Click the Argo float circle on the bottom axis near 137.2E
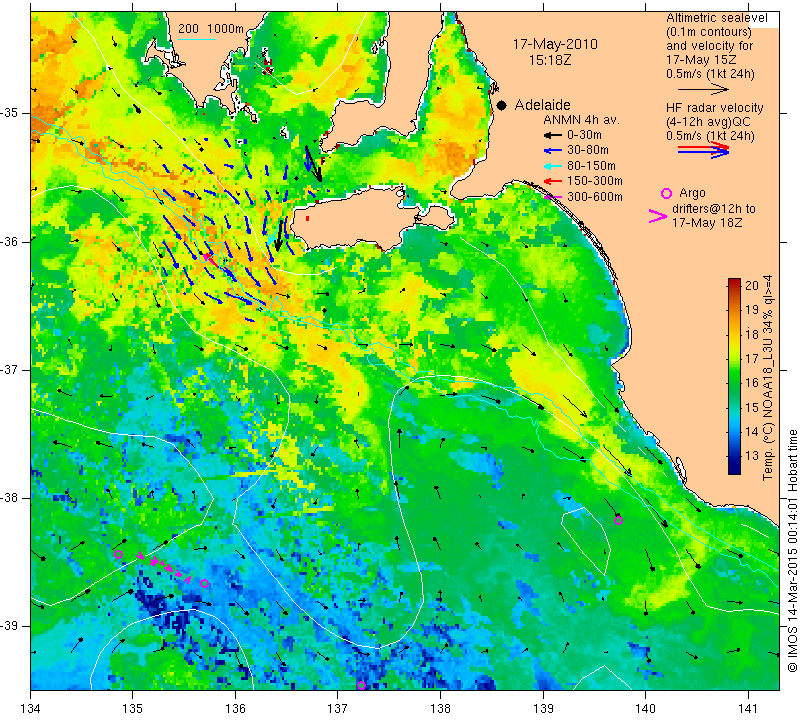Image resolution: width=800 pixels, height=720 pixels. [361, 685]
